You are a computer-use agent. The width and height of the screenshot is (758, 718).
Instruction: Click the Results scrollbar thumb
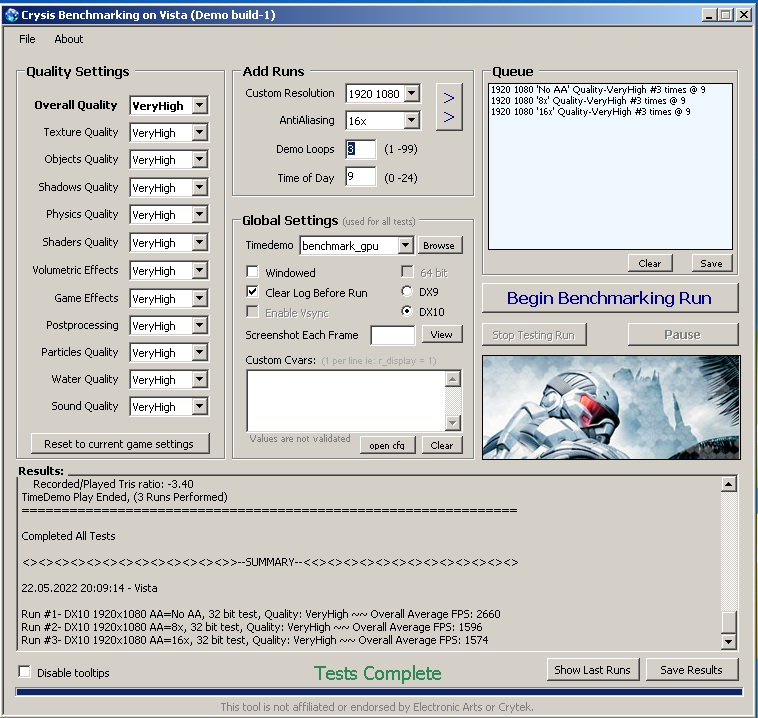(729, 622)
